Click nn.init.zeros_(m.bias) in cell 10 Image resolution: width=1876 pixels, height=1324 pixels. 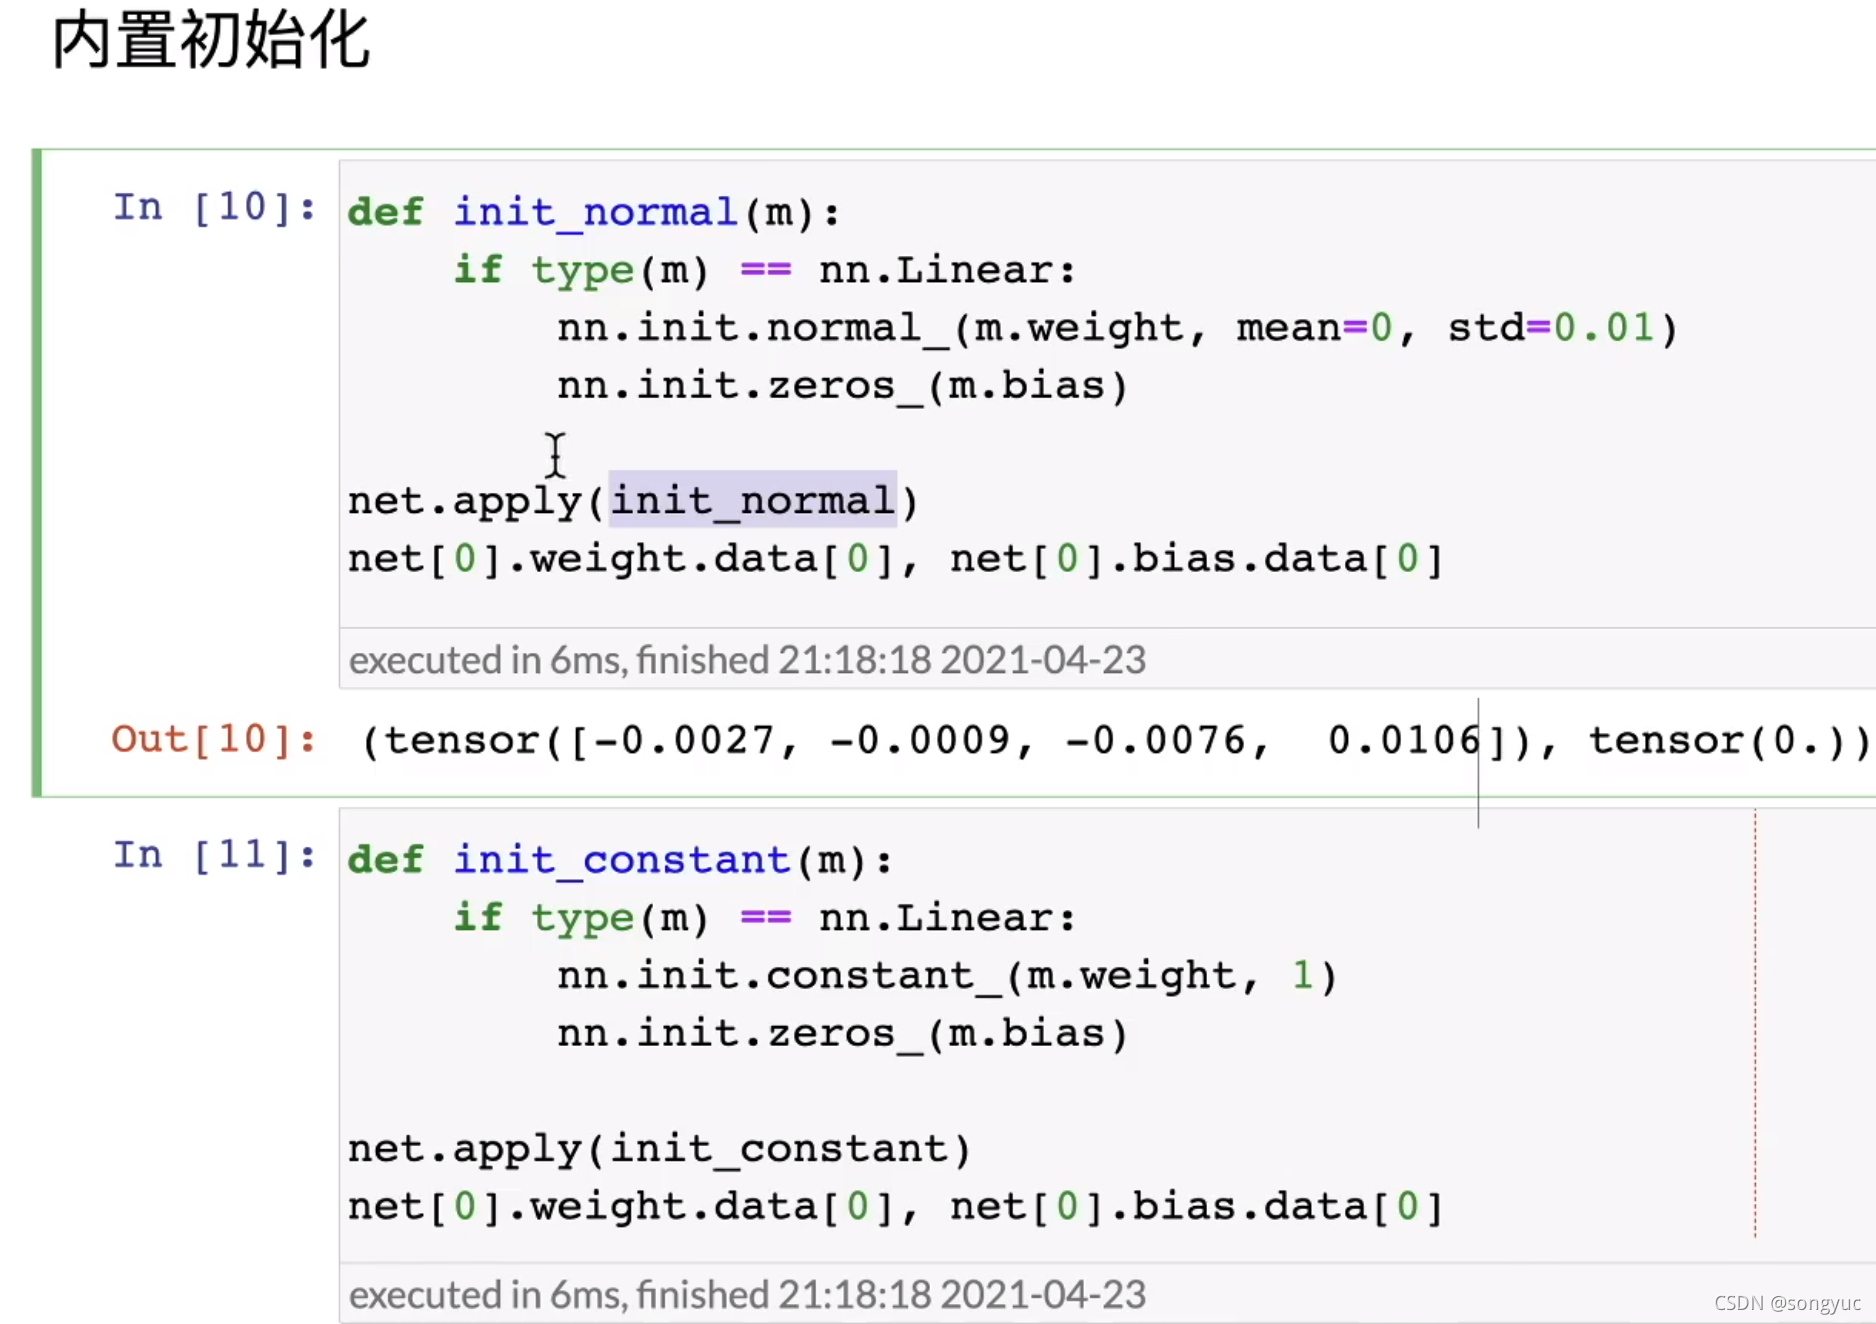coord(842,386)
